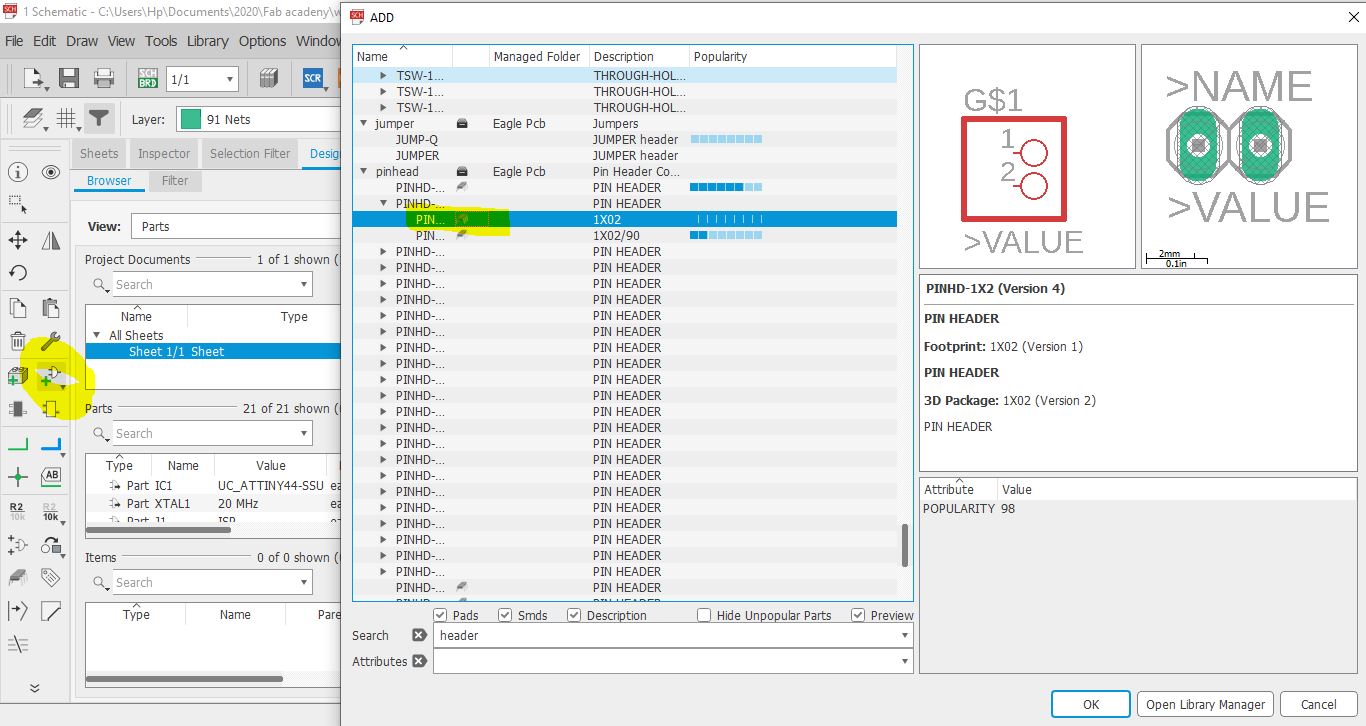The height and width of the screenshot is (726, 1366).
Task: Select the Label AB tool
Action: (51, 476)
